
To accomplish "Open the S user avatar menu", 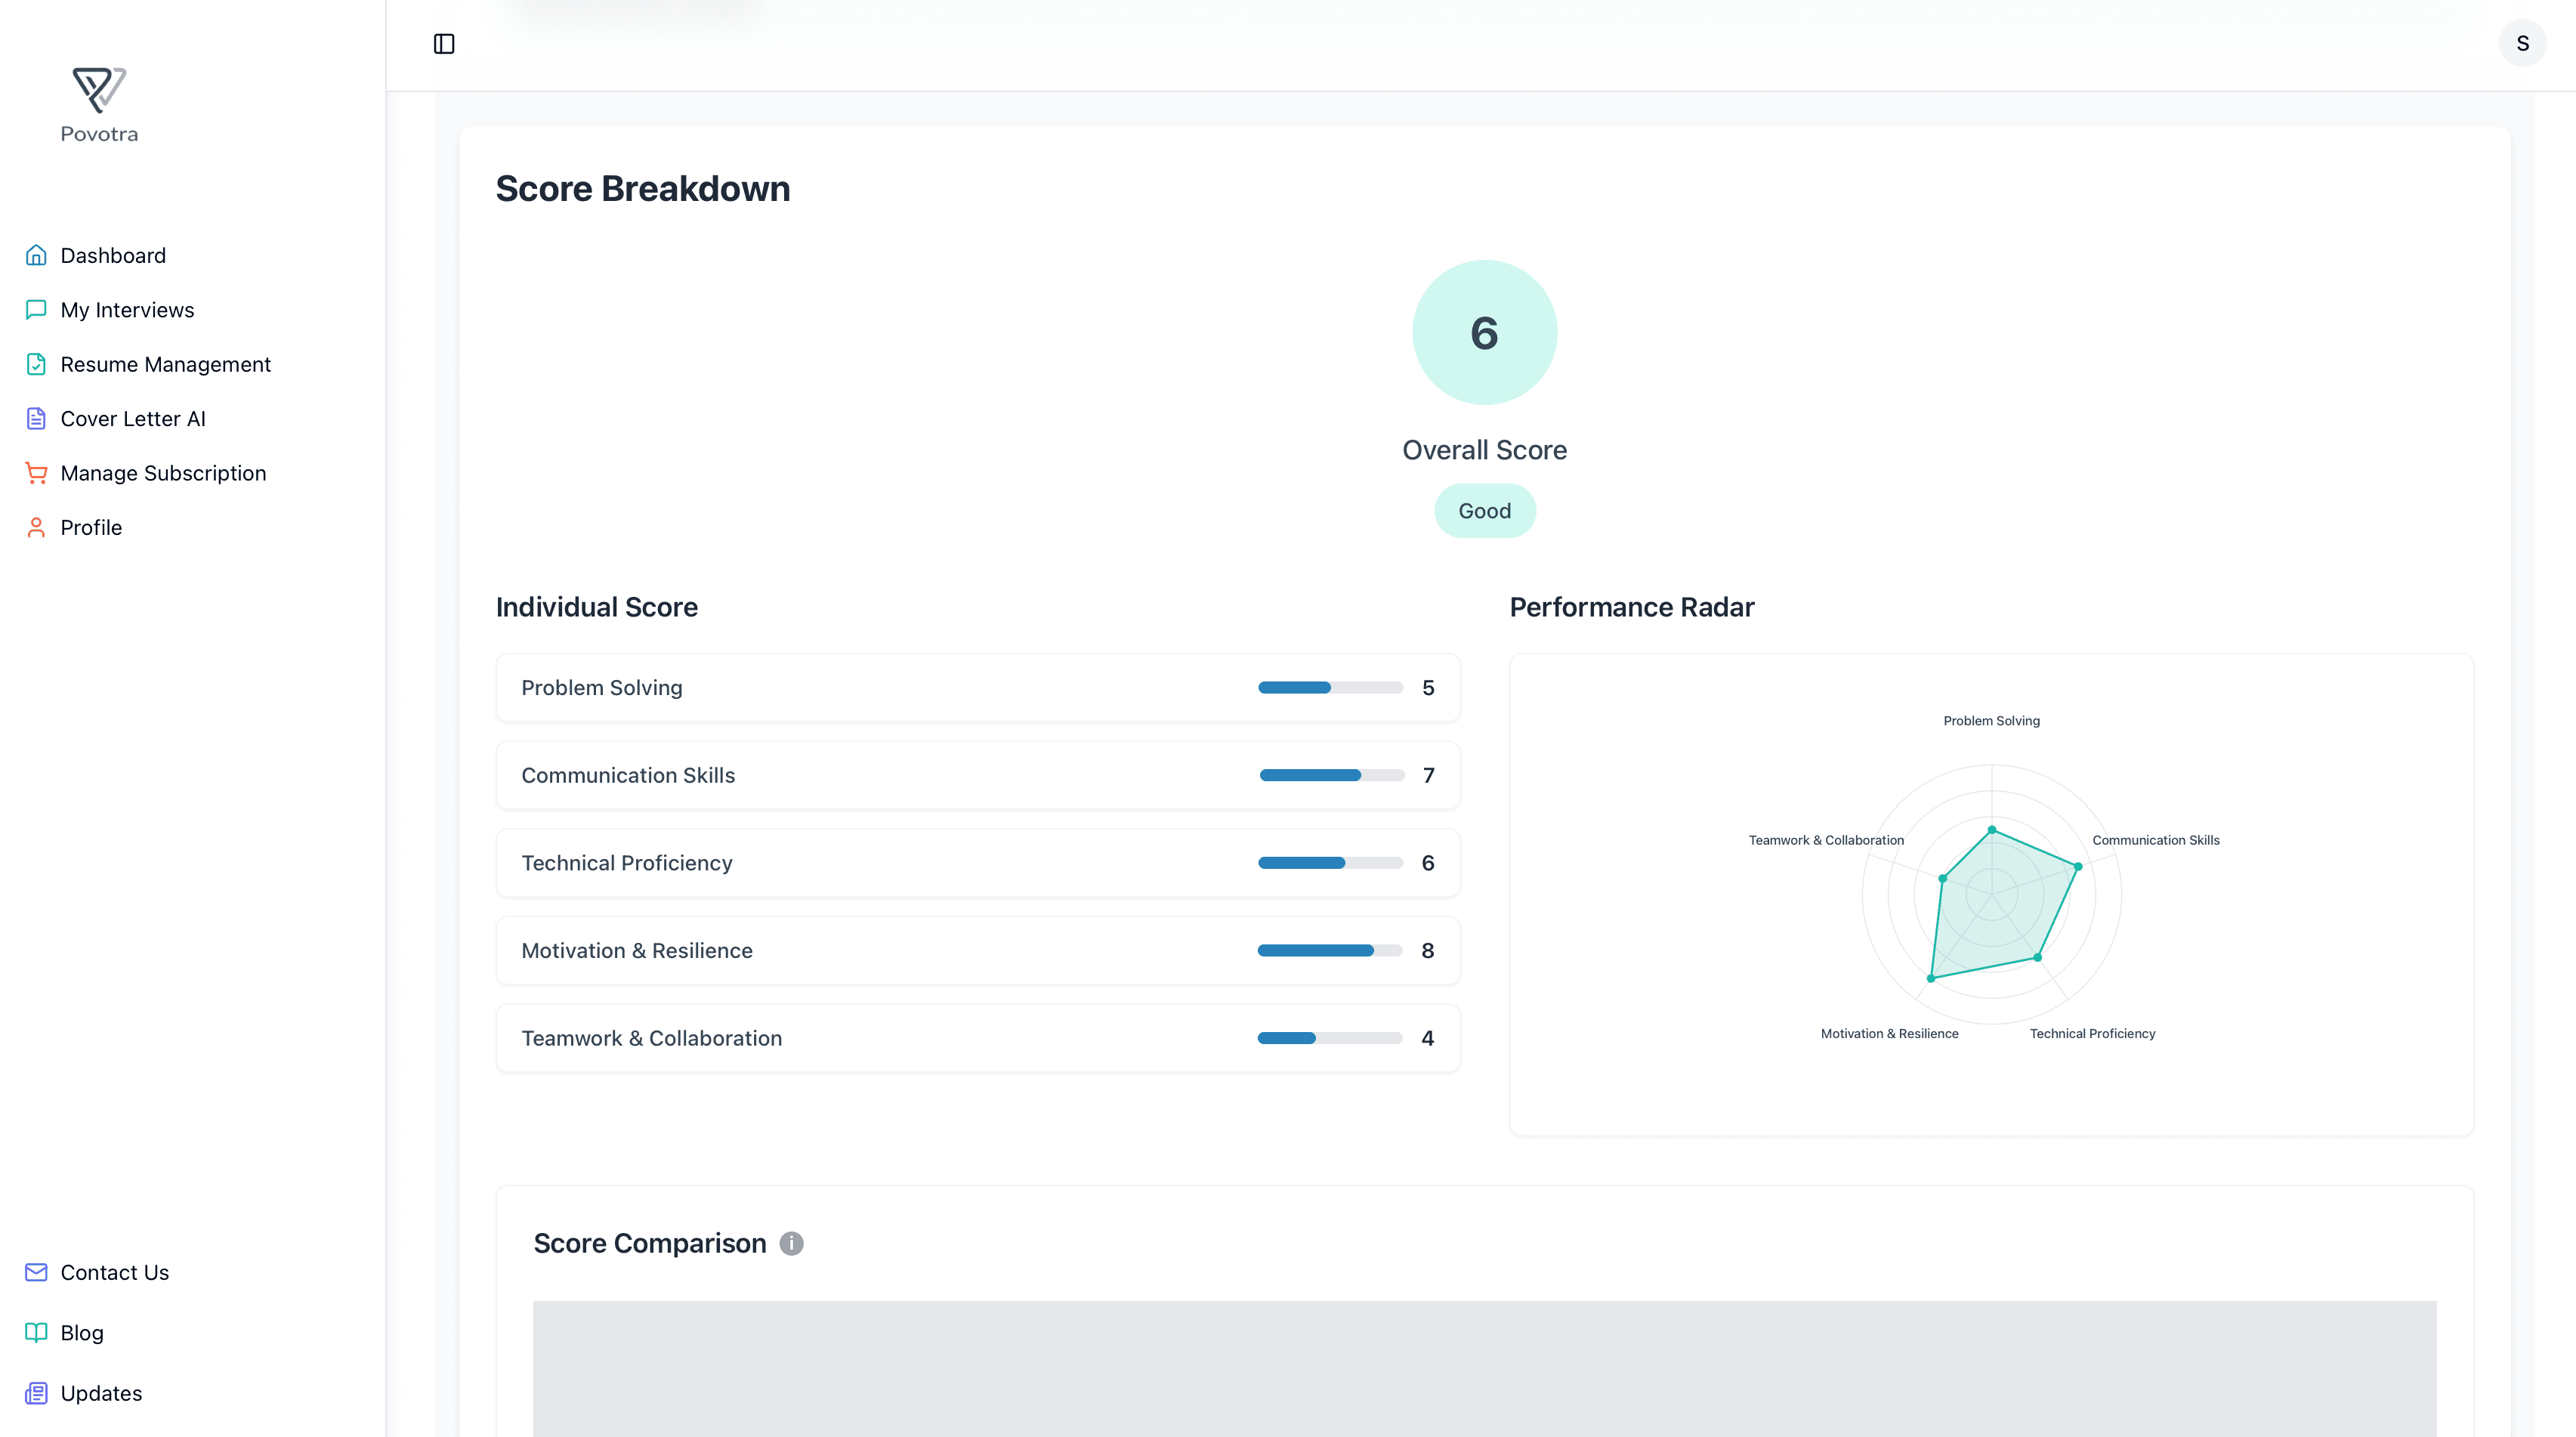I will [2522, 44].
